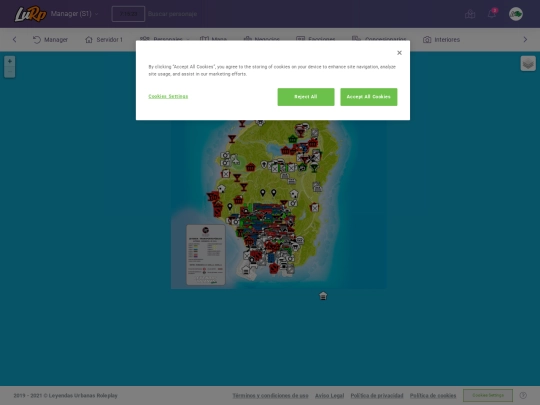
Task: Click the LuRP logo
Action: (x=30, y=14)
